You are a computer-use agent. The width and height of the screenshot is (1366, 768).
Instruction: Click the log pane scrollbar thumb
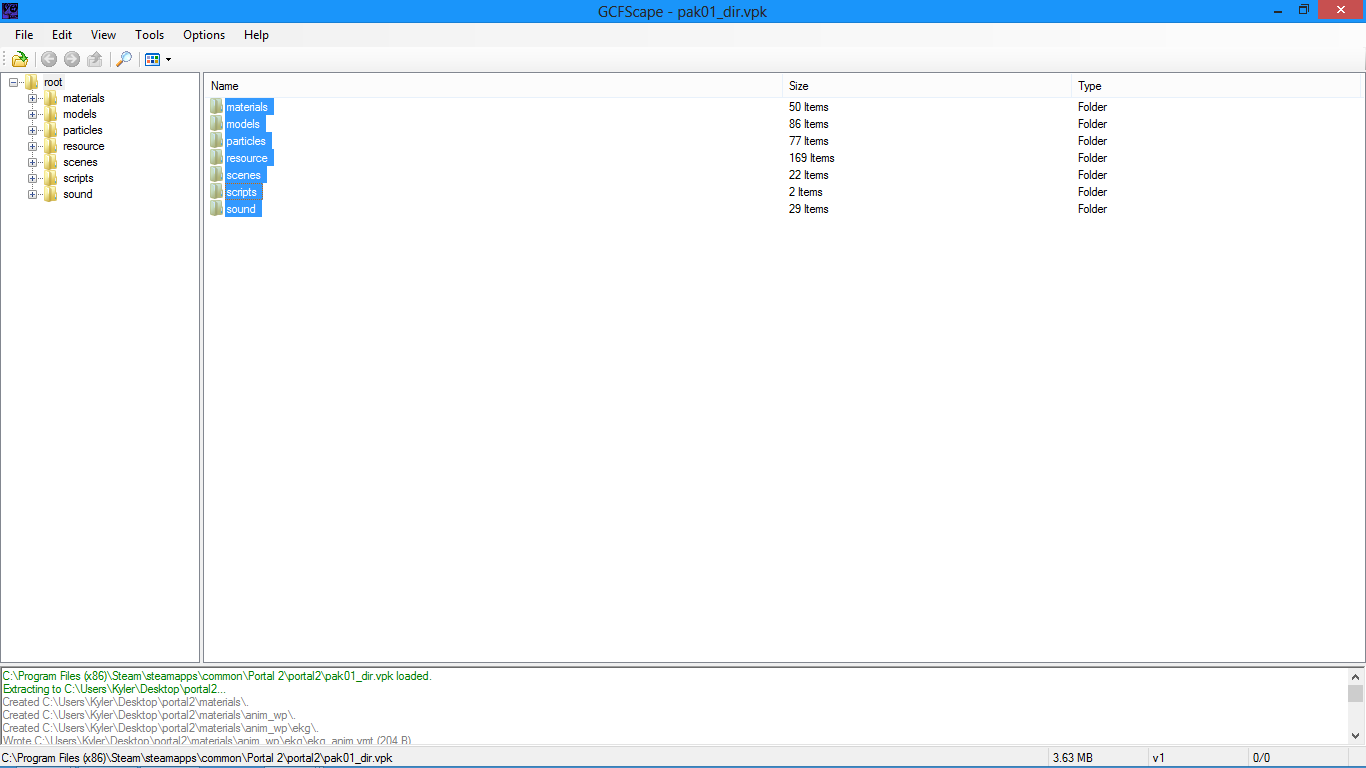(1355, 693)
